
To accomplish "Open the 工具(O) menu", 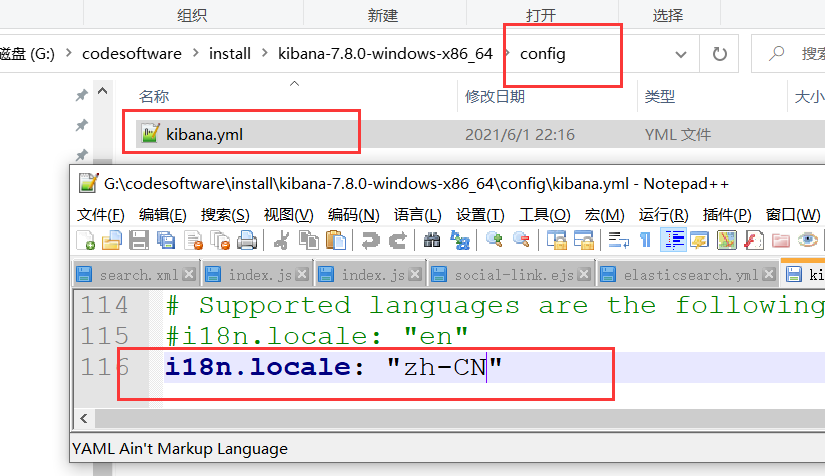I will 545,215.
